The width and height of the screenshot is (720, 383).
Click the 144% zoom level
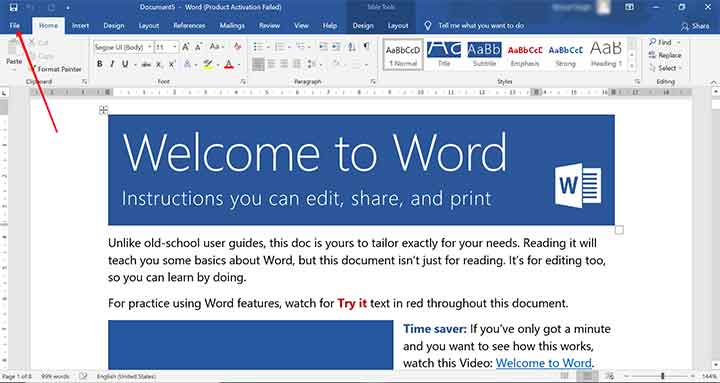[709, 377]
